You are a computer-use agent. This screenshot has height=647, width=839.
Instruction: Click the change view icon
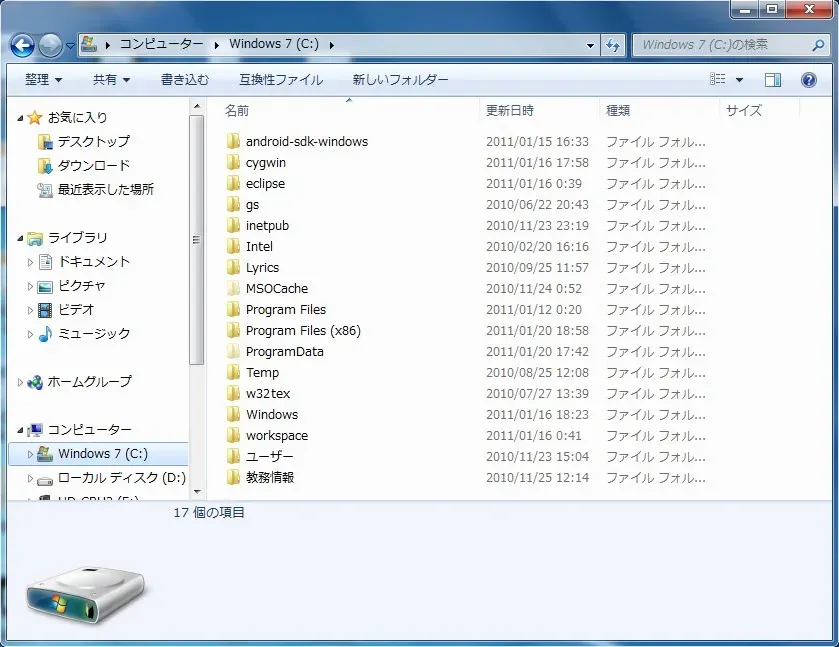point(717,80)
